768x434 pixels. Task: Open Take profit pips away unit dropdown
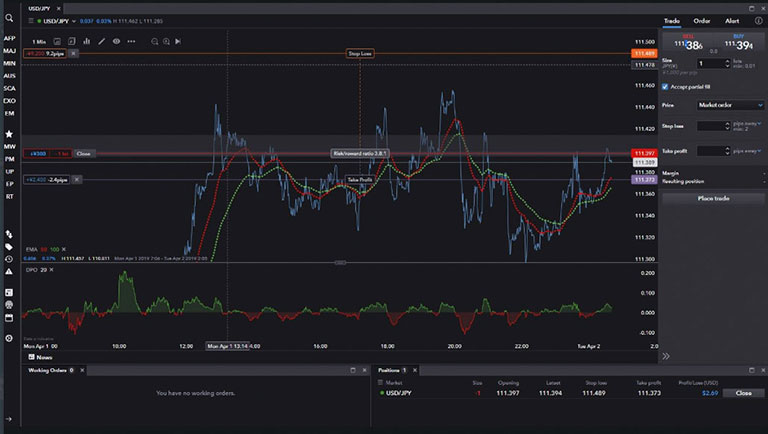click(747, 151)
